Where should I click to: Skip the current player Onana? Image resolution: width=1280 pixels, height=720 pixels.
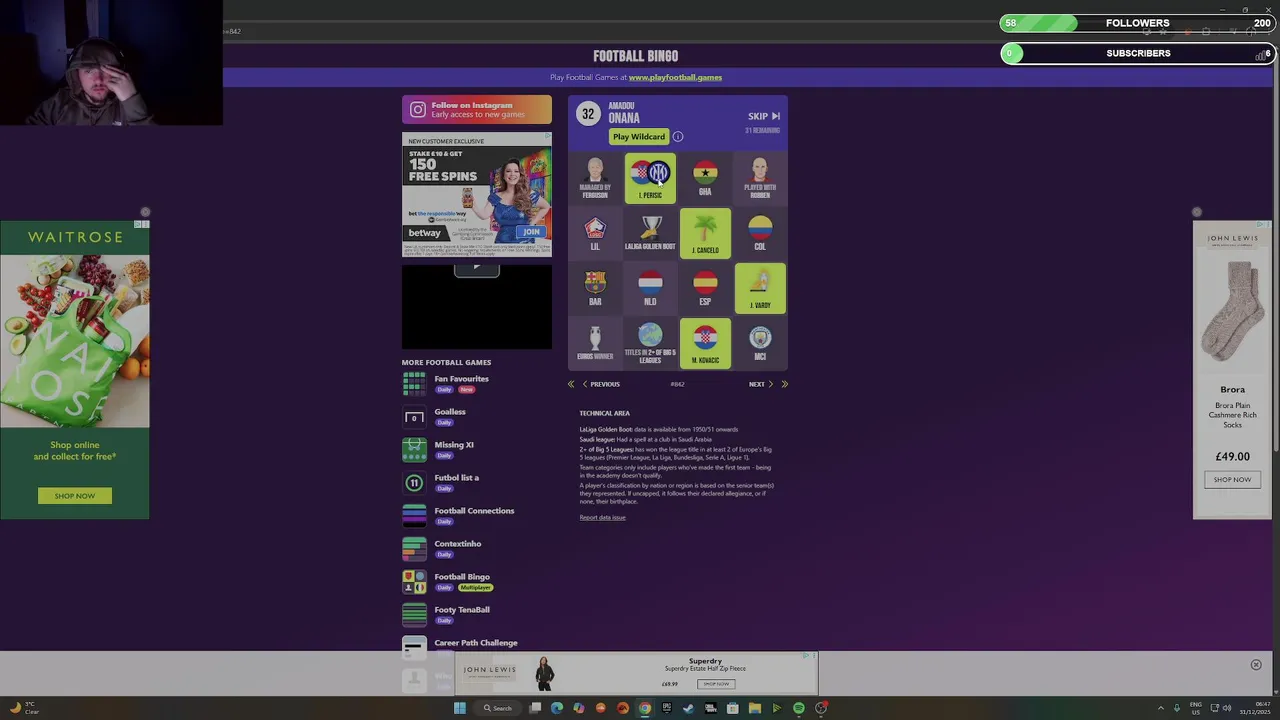tap(764, 116)
